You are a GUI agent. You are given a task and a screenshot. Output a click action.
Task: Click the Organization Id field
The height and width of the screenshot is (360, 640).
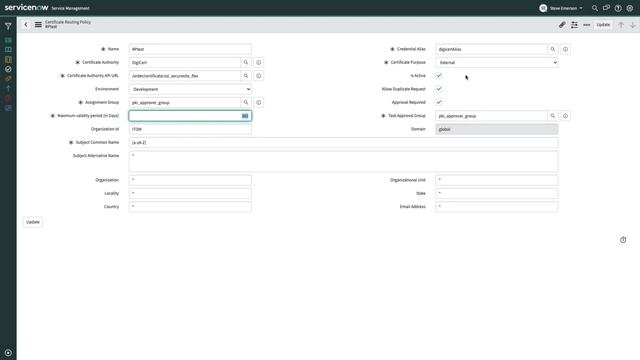(x=190, y=129)
